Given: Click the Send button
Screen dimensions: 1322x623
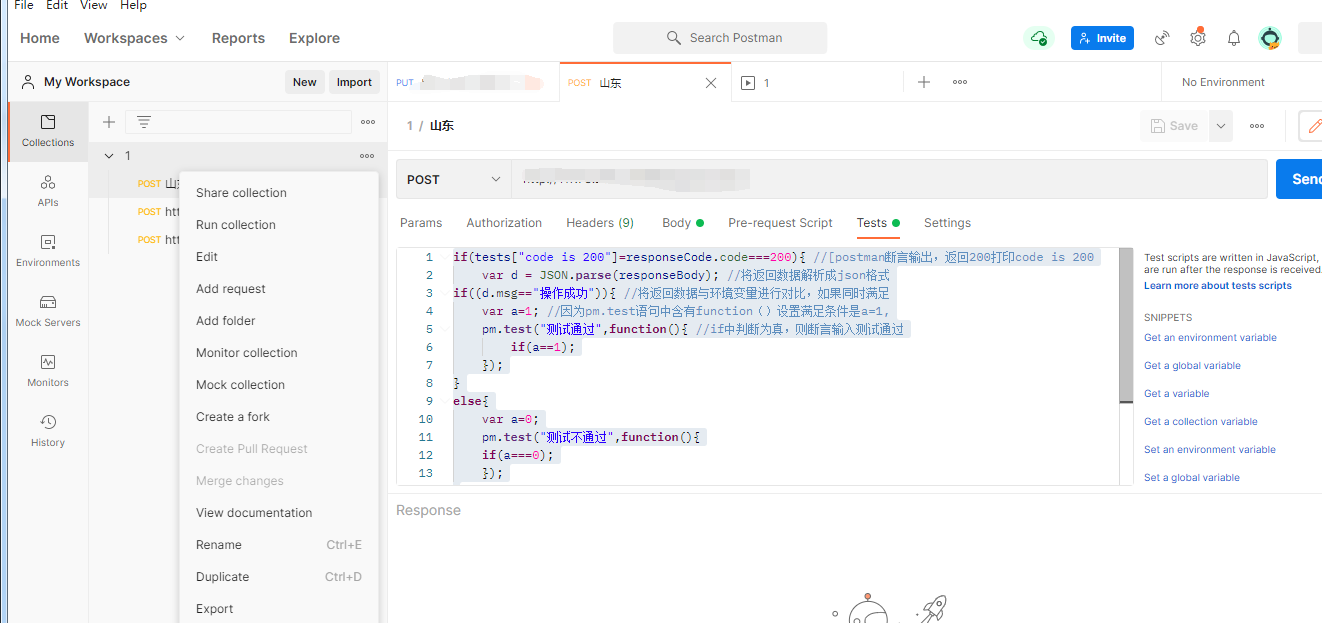Looking at the screenshot, I should 1299,179.
